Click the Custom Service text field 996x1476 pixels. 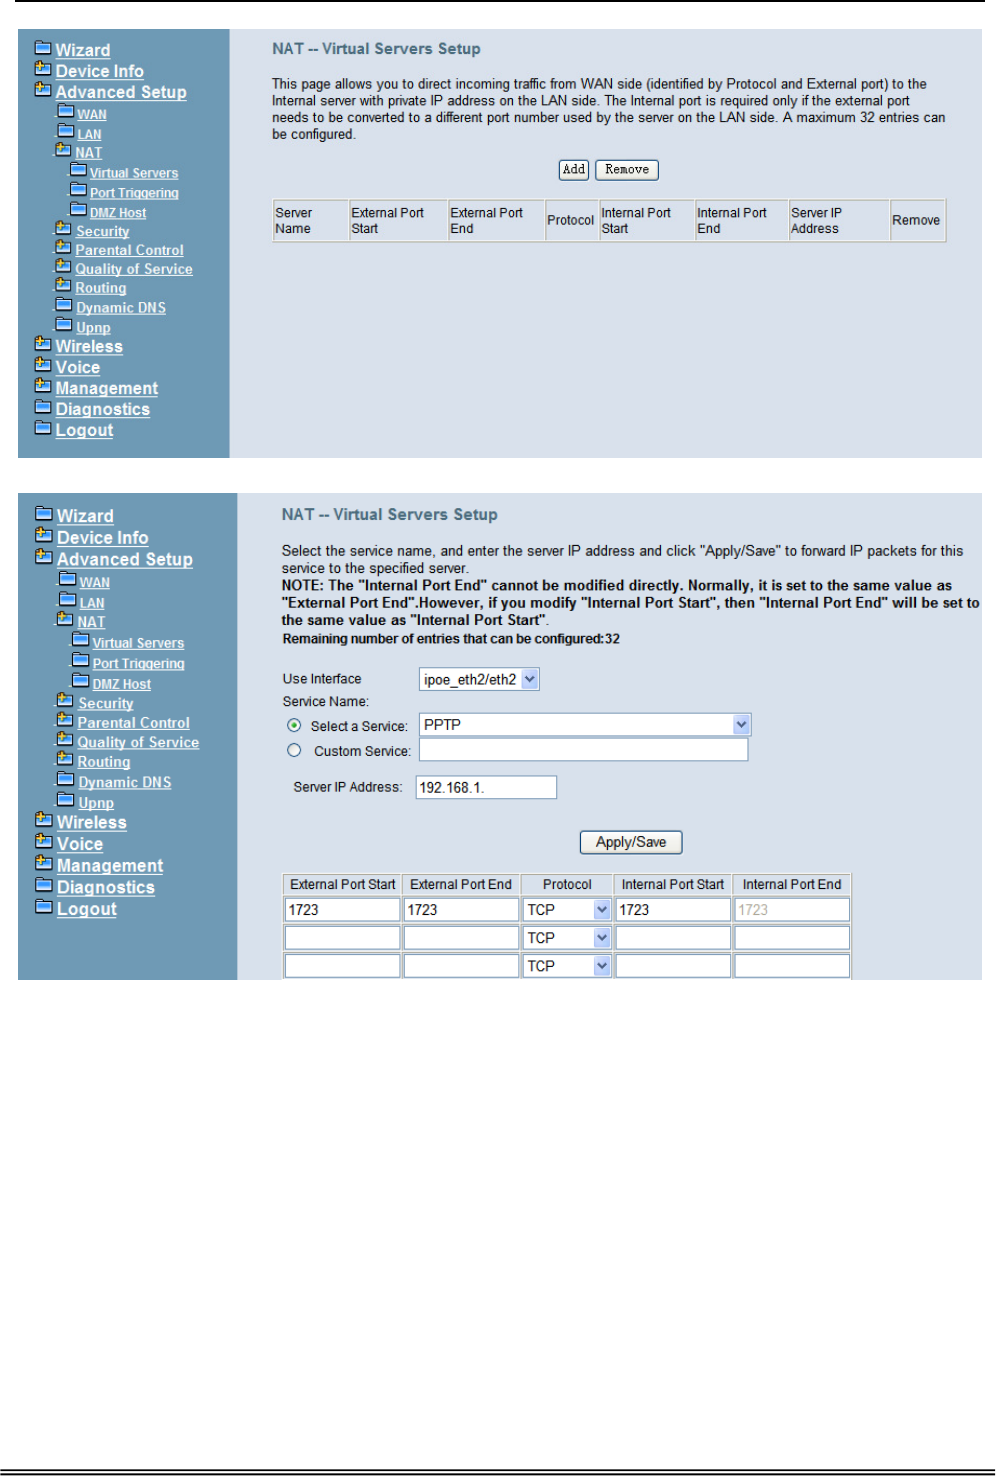point(583,750)
